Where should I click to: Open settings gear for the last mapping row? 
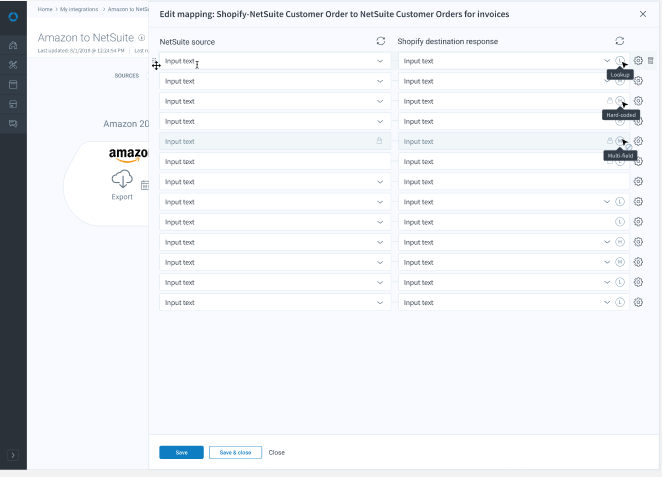click(638, 302)
